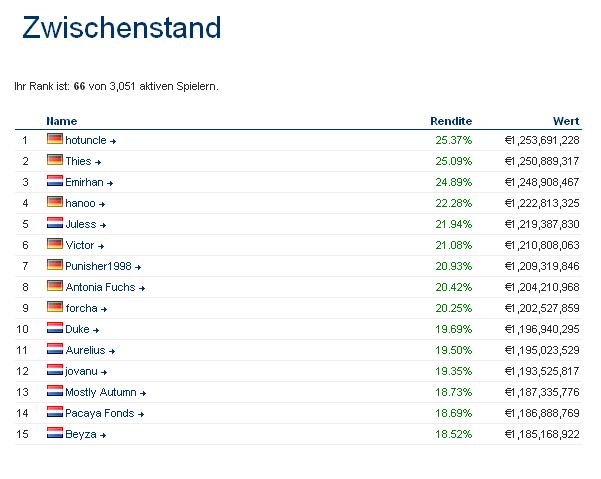Viewport: 601px width, 479px height.
Task: Click the arrow icon next to Pacaya Fonds
Action: tap(141, 414)
